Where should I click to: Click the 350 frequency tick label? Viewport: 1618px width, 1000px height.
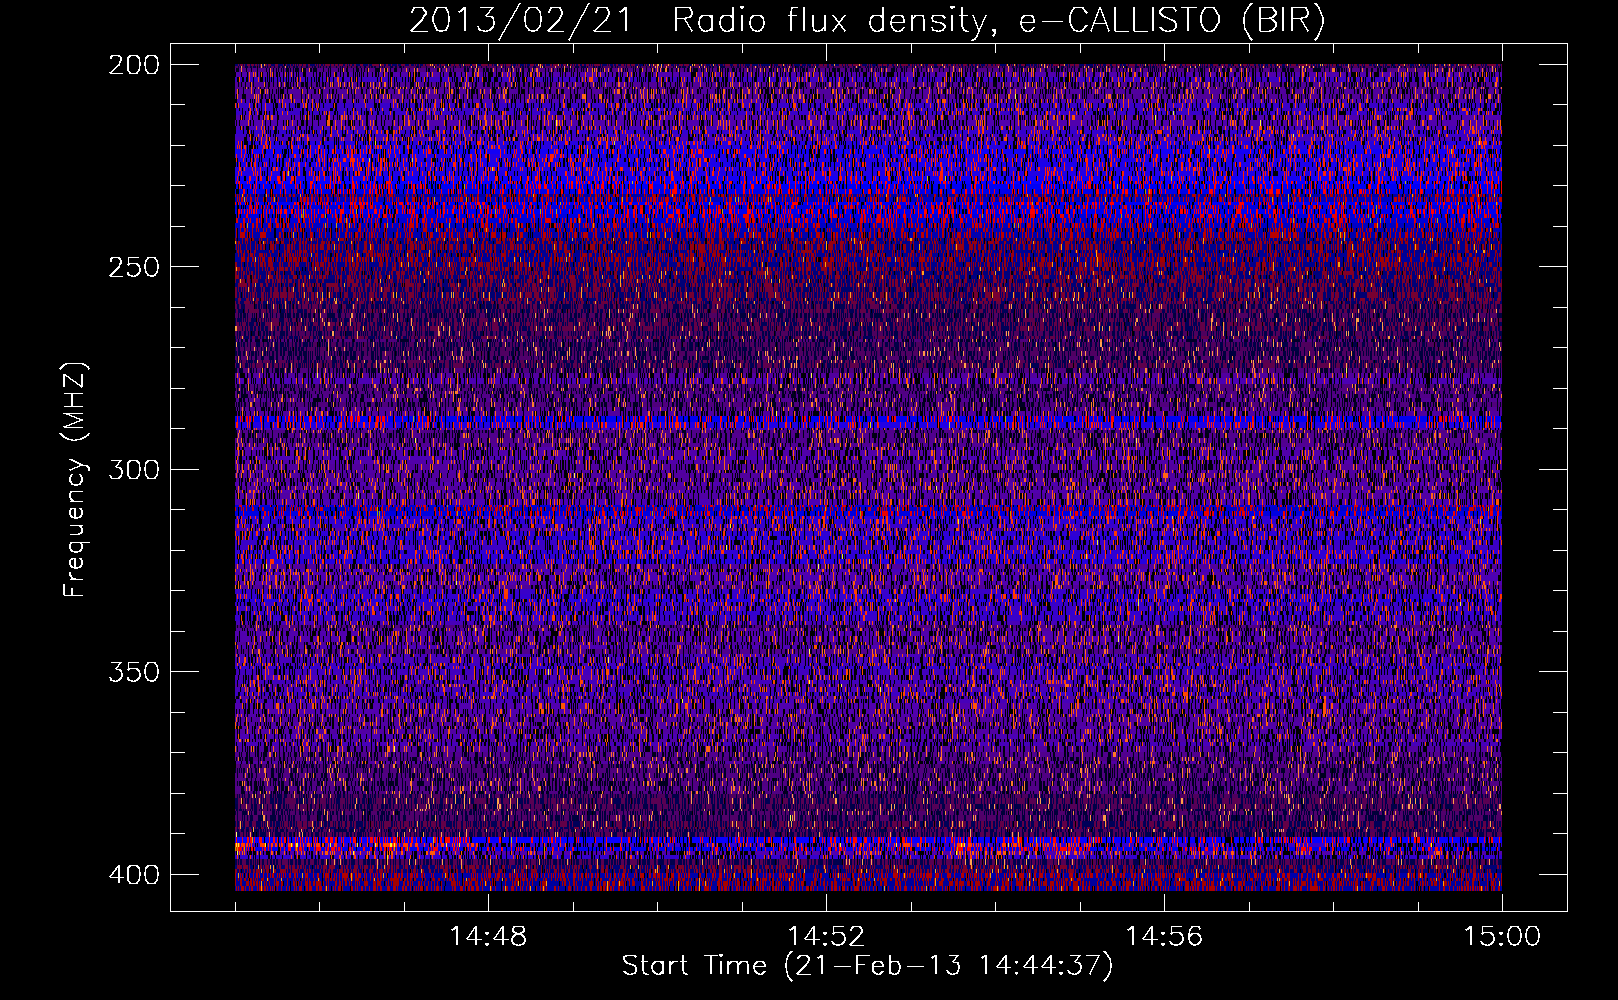point(133,671)
